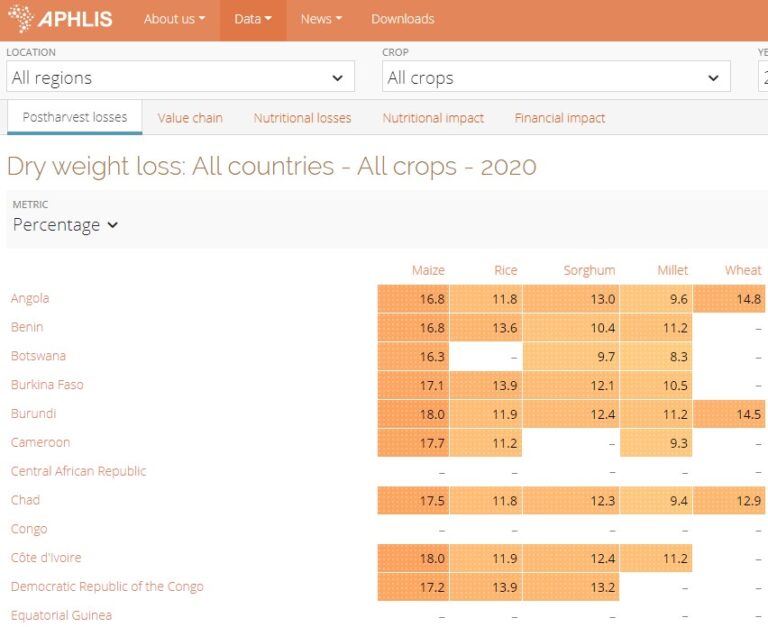The image size is (768, 627).
Task: Click the APHLIS logo icon
Action: coord(20,19)
